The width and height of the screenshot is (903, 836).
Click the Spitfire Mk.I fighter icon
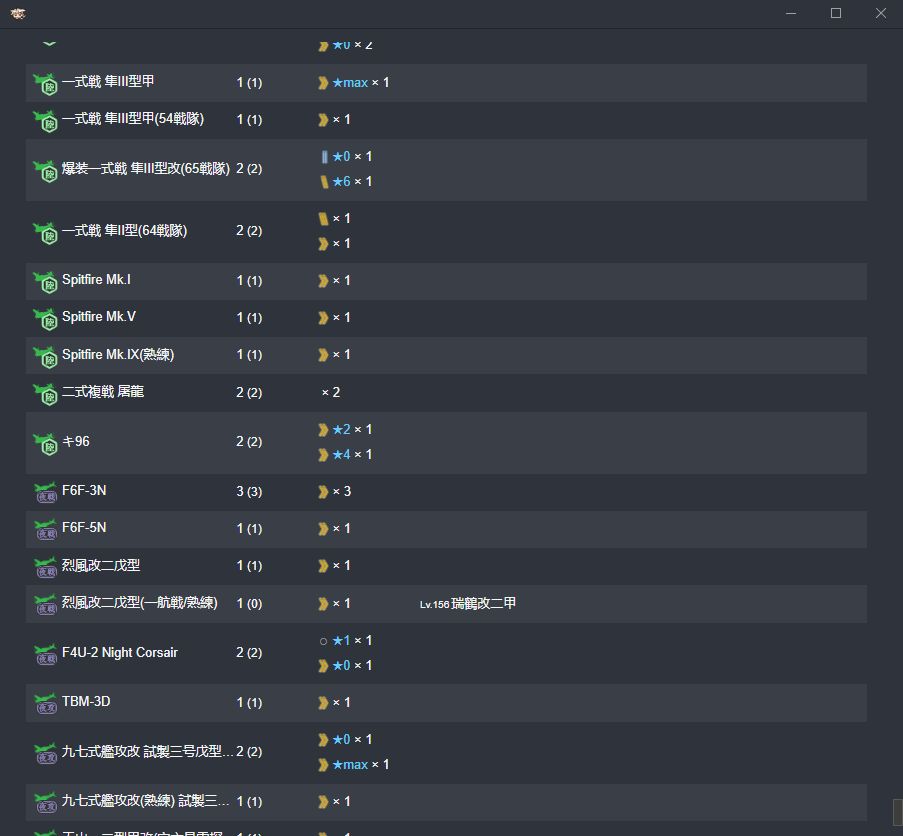(45, 281)
